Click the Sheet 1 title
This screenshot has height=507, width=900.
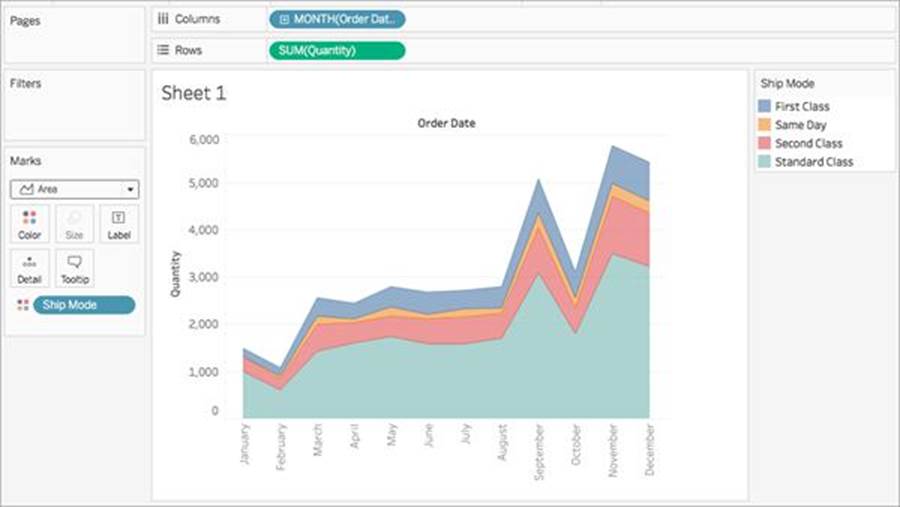[194, 93]
